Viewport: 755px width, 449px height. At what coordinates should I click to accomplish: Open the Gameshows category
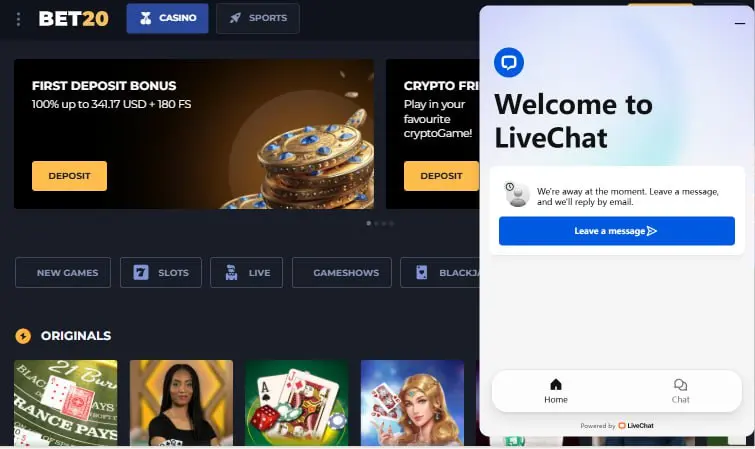(x=342, y=273)
